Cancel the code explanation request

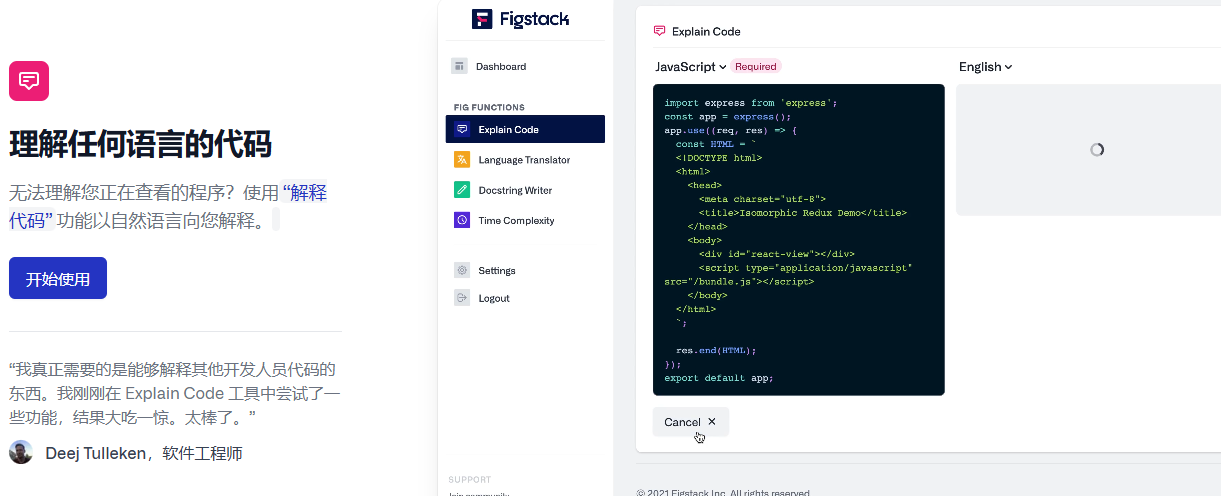click(691, 422)
